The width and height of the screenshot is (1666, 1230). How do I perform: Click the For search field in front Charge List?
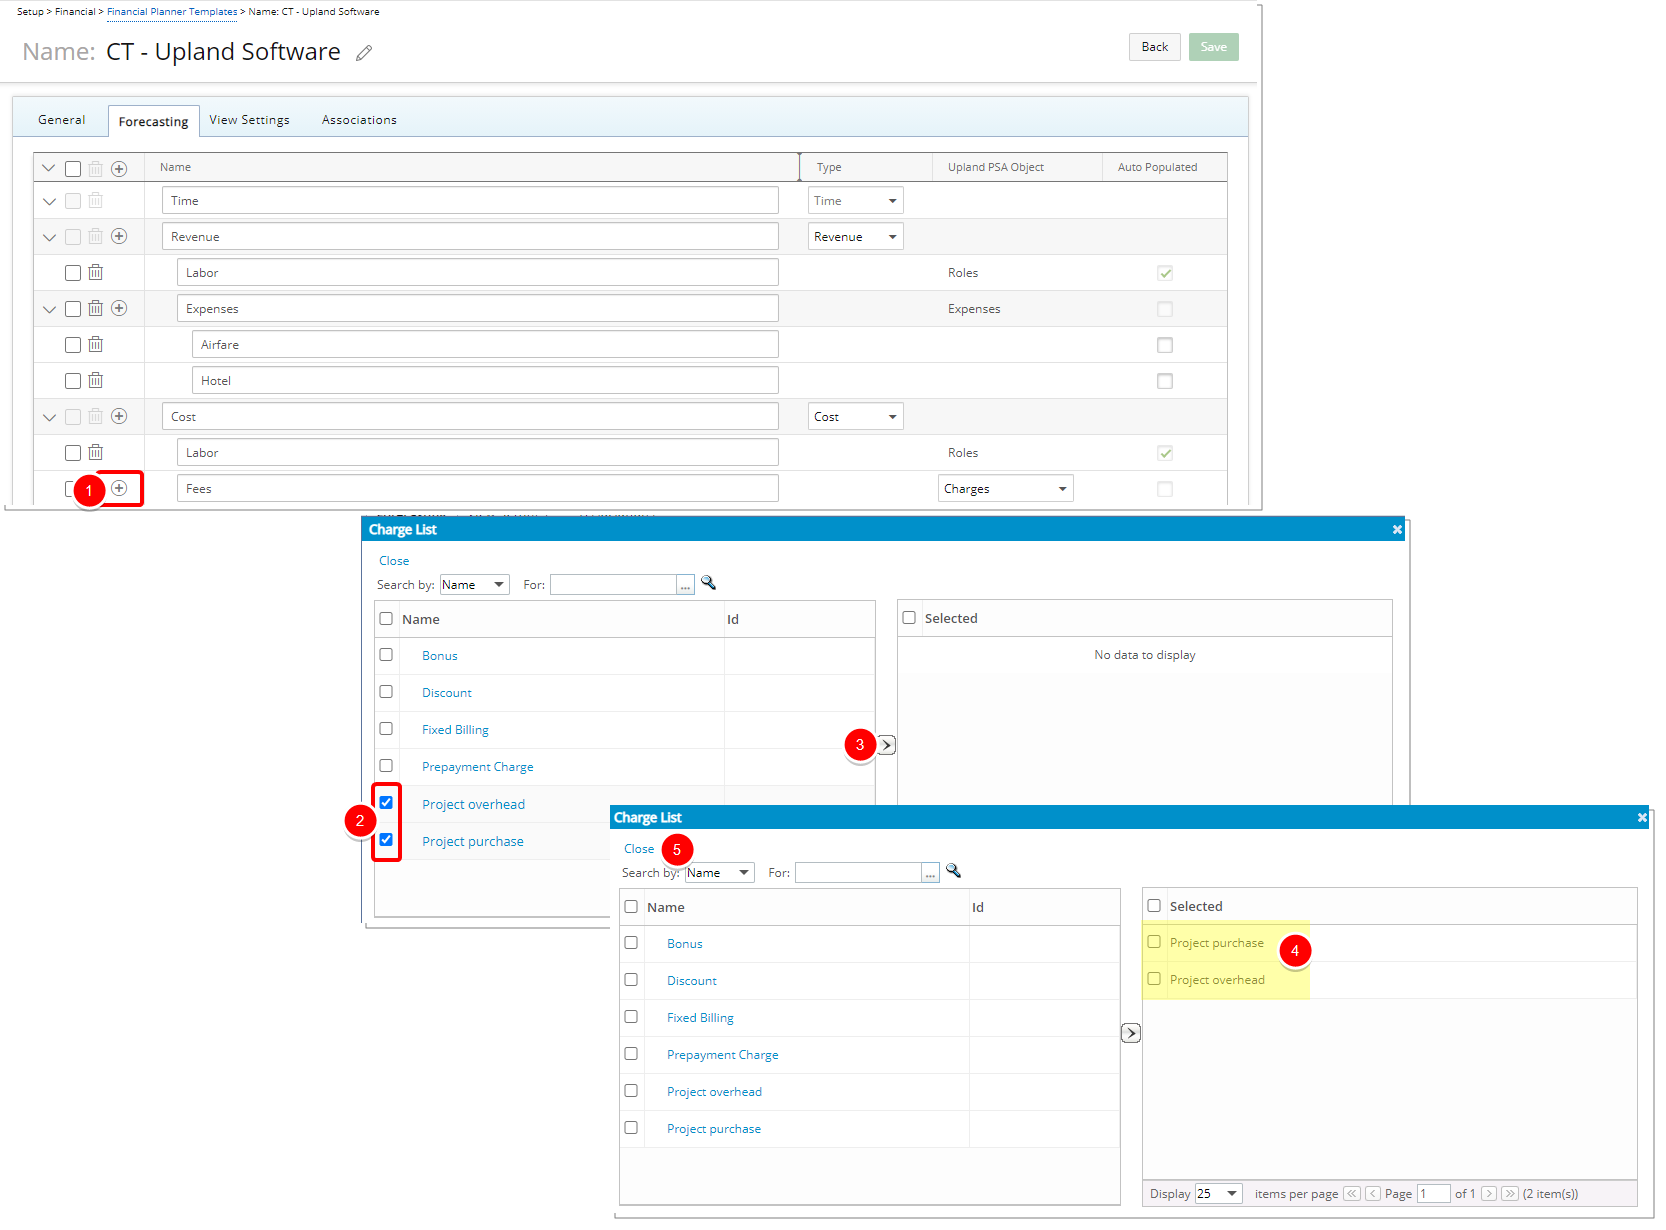tap(858, 873)
